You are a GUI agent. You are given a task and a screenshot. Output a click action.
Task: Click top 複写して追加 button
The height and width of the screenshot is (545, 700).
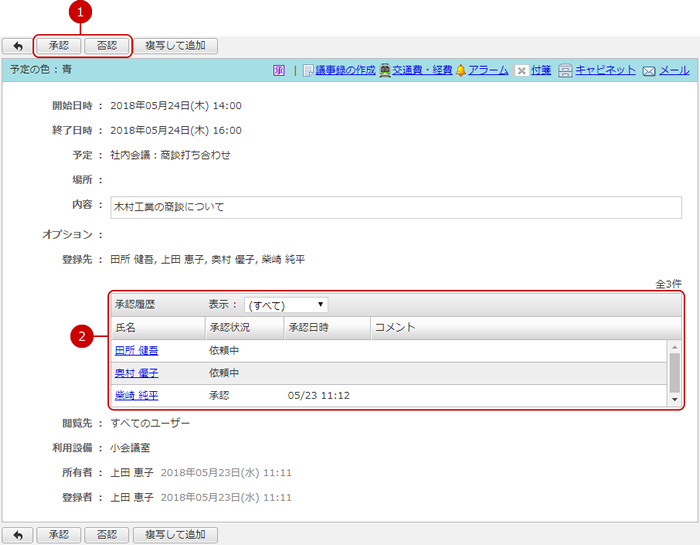click(175, 46)
